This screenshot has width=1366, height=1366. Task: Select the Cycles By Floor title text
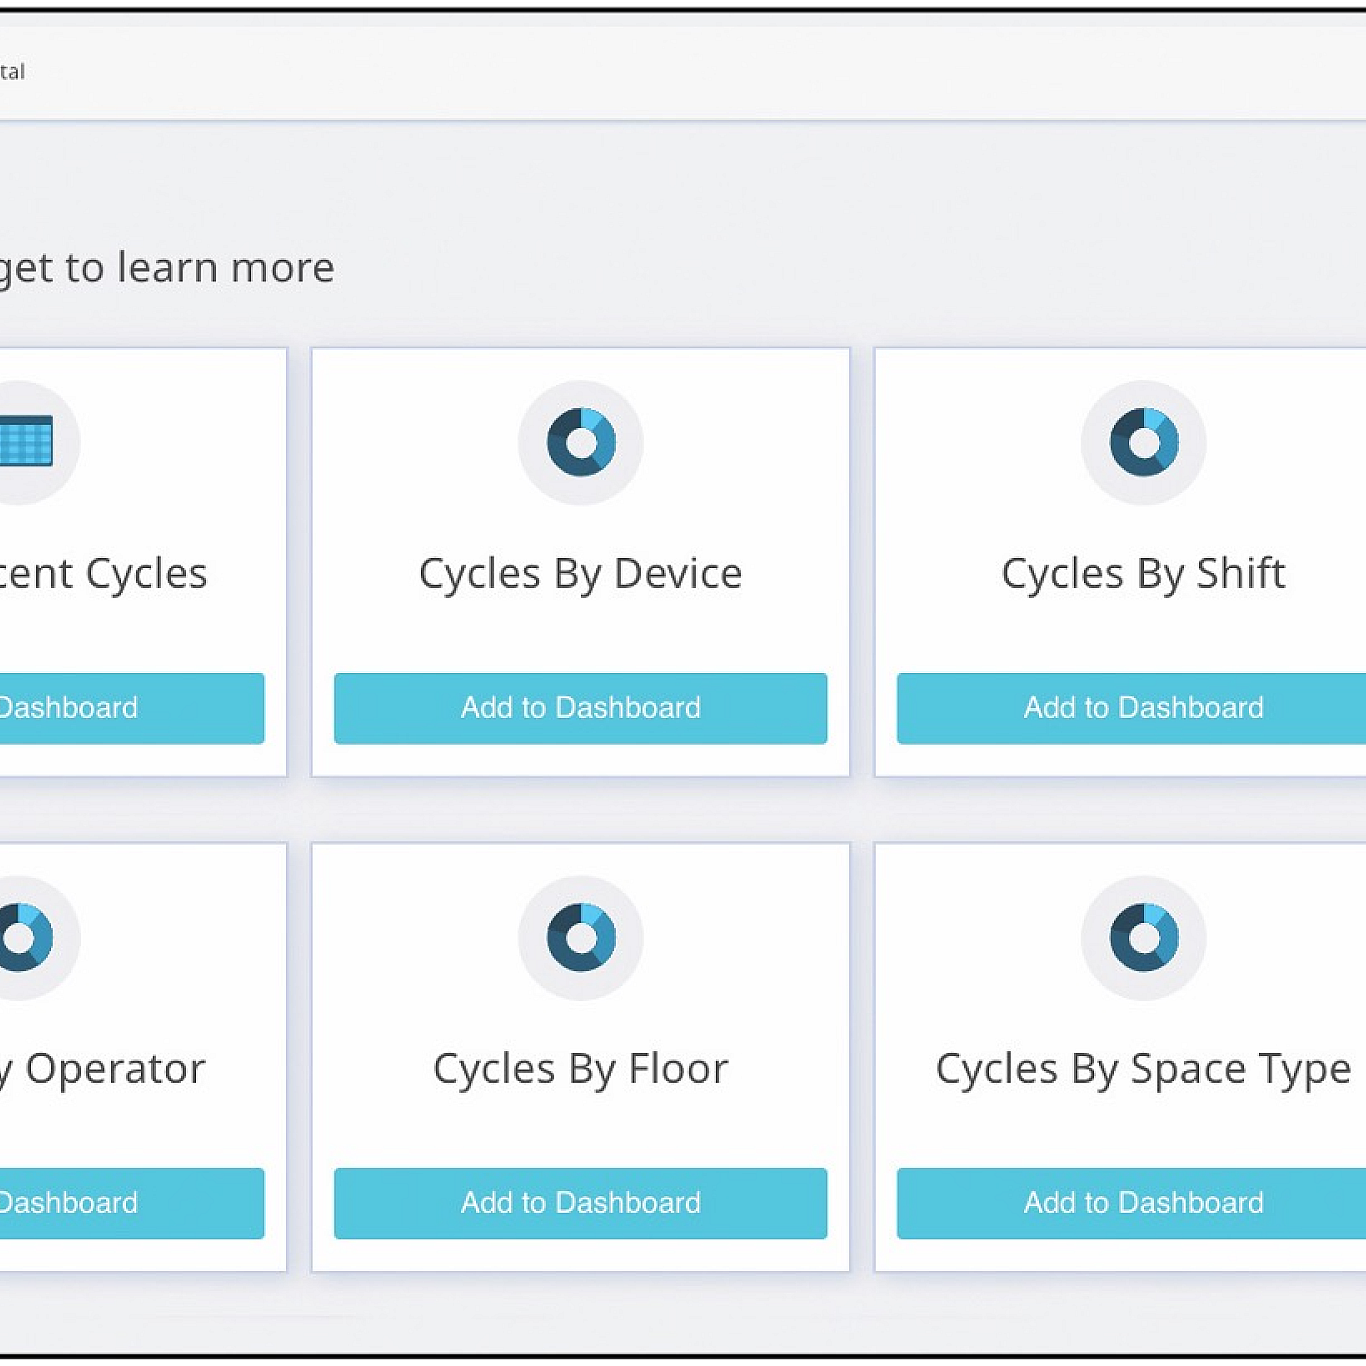pyautogui.click(x=580, y=1069)
